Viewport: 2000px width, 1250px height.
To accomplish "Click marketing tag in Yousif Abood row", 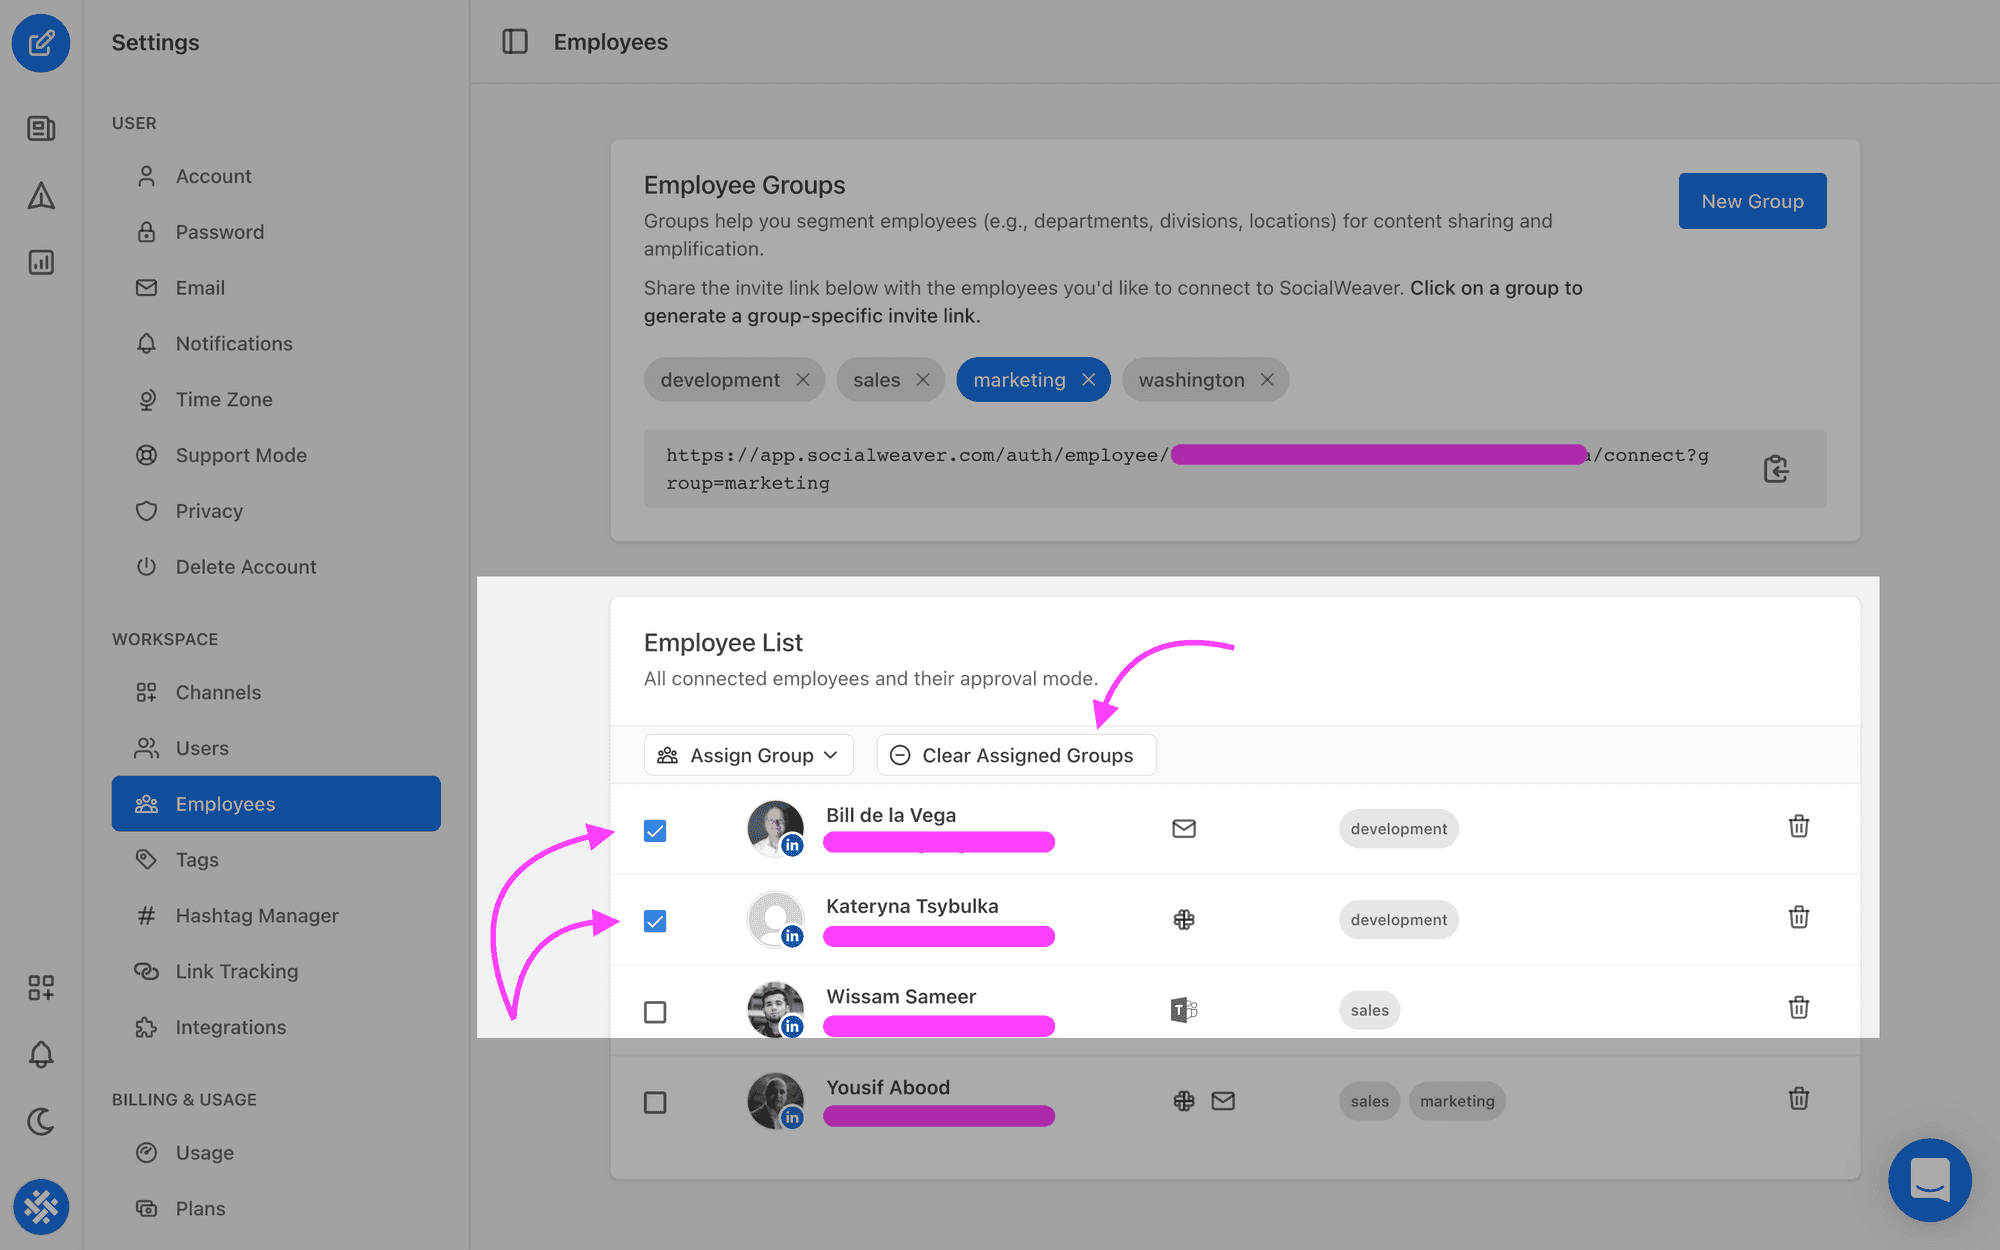I will click(1457, 1101).
